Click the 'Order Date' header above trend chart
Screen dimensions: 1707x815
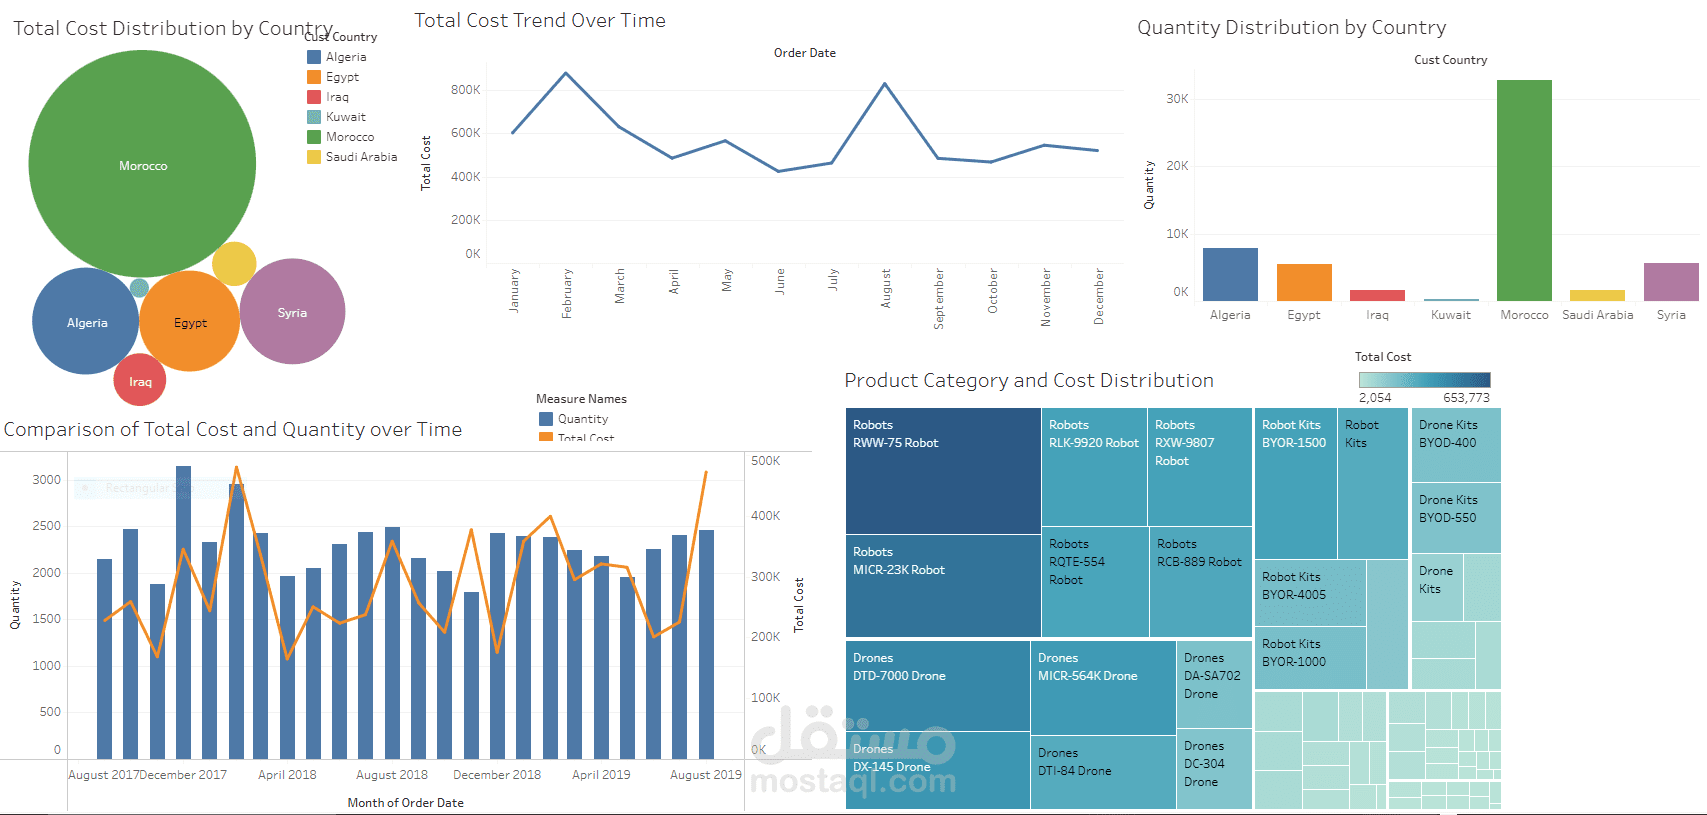coord(805,53)
